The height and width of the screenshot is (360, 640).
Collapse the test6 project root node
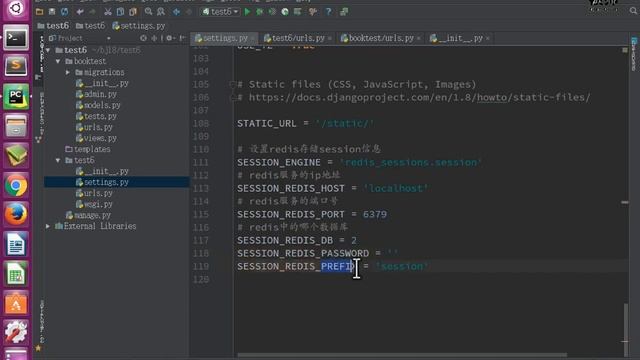[48, 50]
